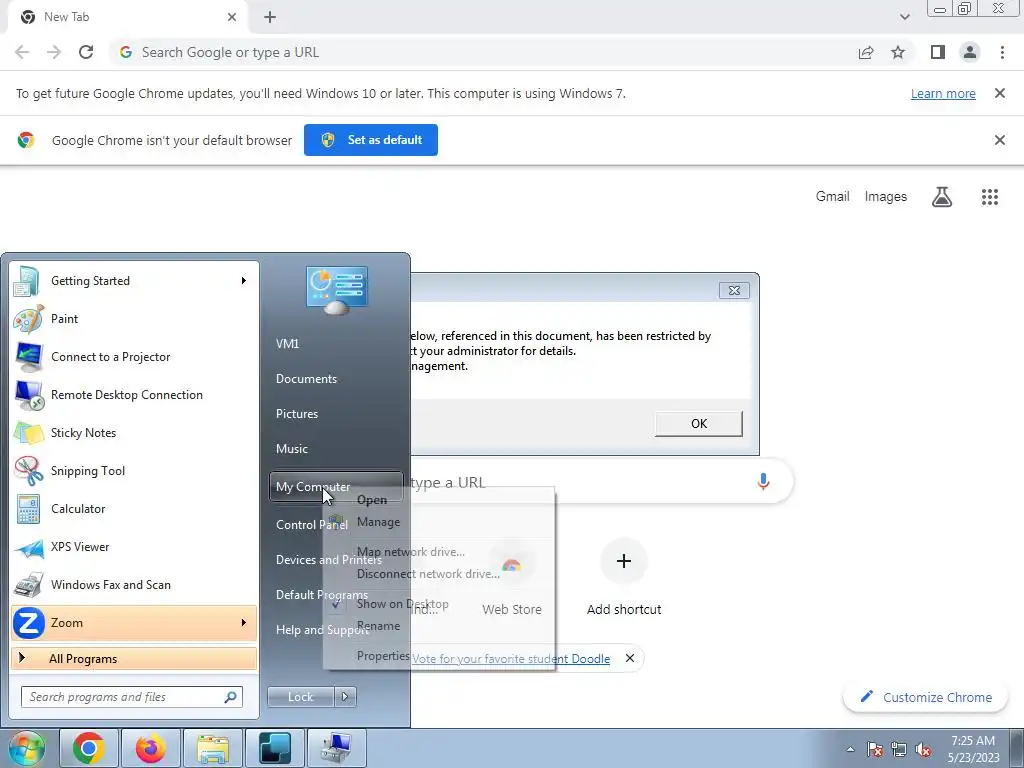This screenshot has height=768, width=1024.
Task: Open a new tab with plus button
Action: coord(270,17)
